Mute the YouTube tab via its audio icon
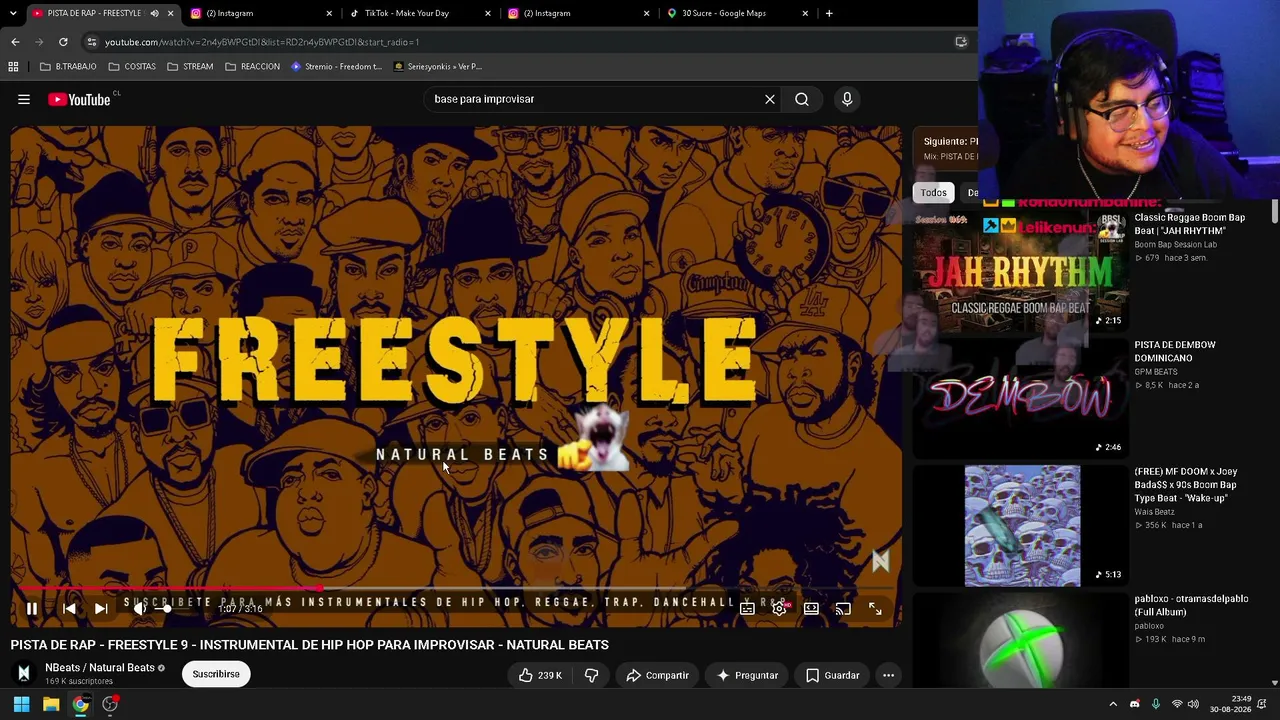Viewport: 1280px width, 720px height. [x=154, y=13]
